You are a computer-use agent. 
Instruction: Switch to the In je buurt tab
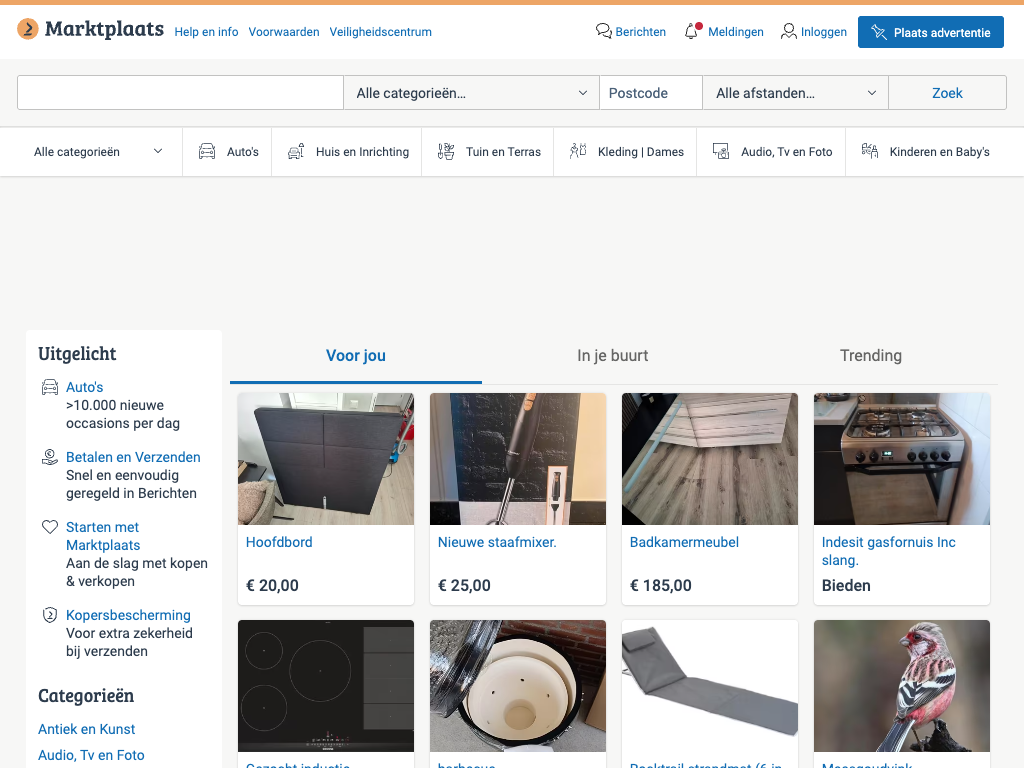(x=613, y=356)
